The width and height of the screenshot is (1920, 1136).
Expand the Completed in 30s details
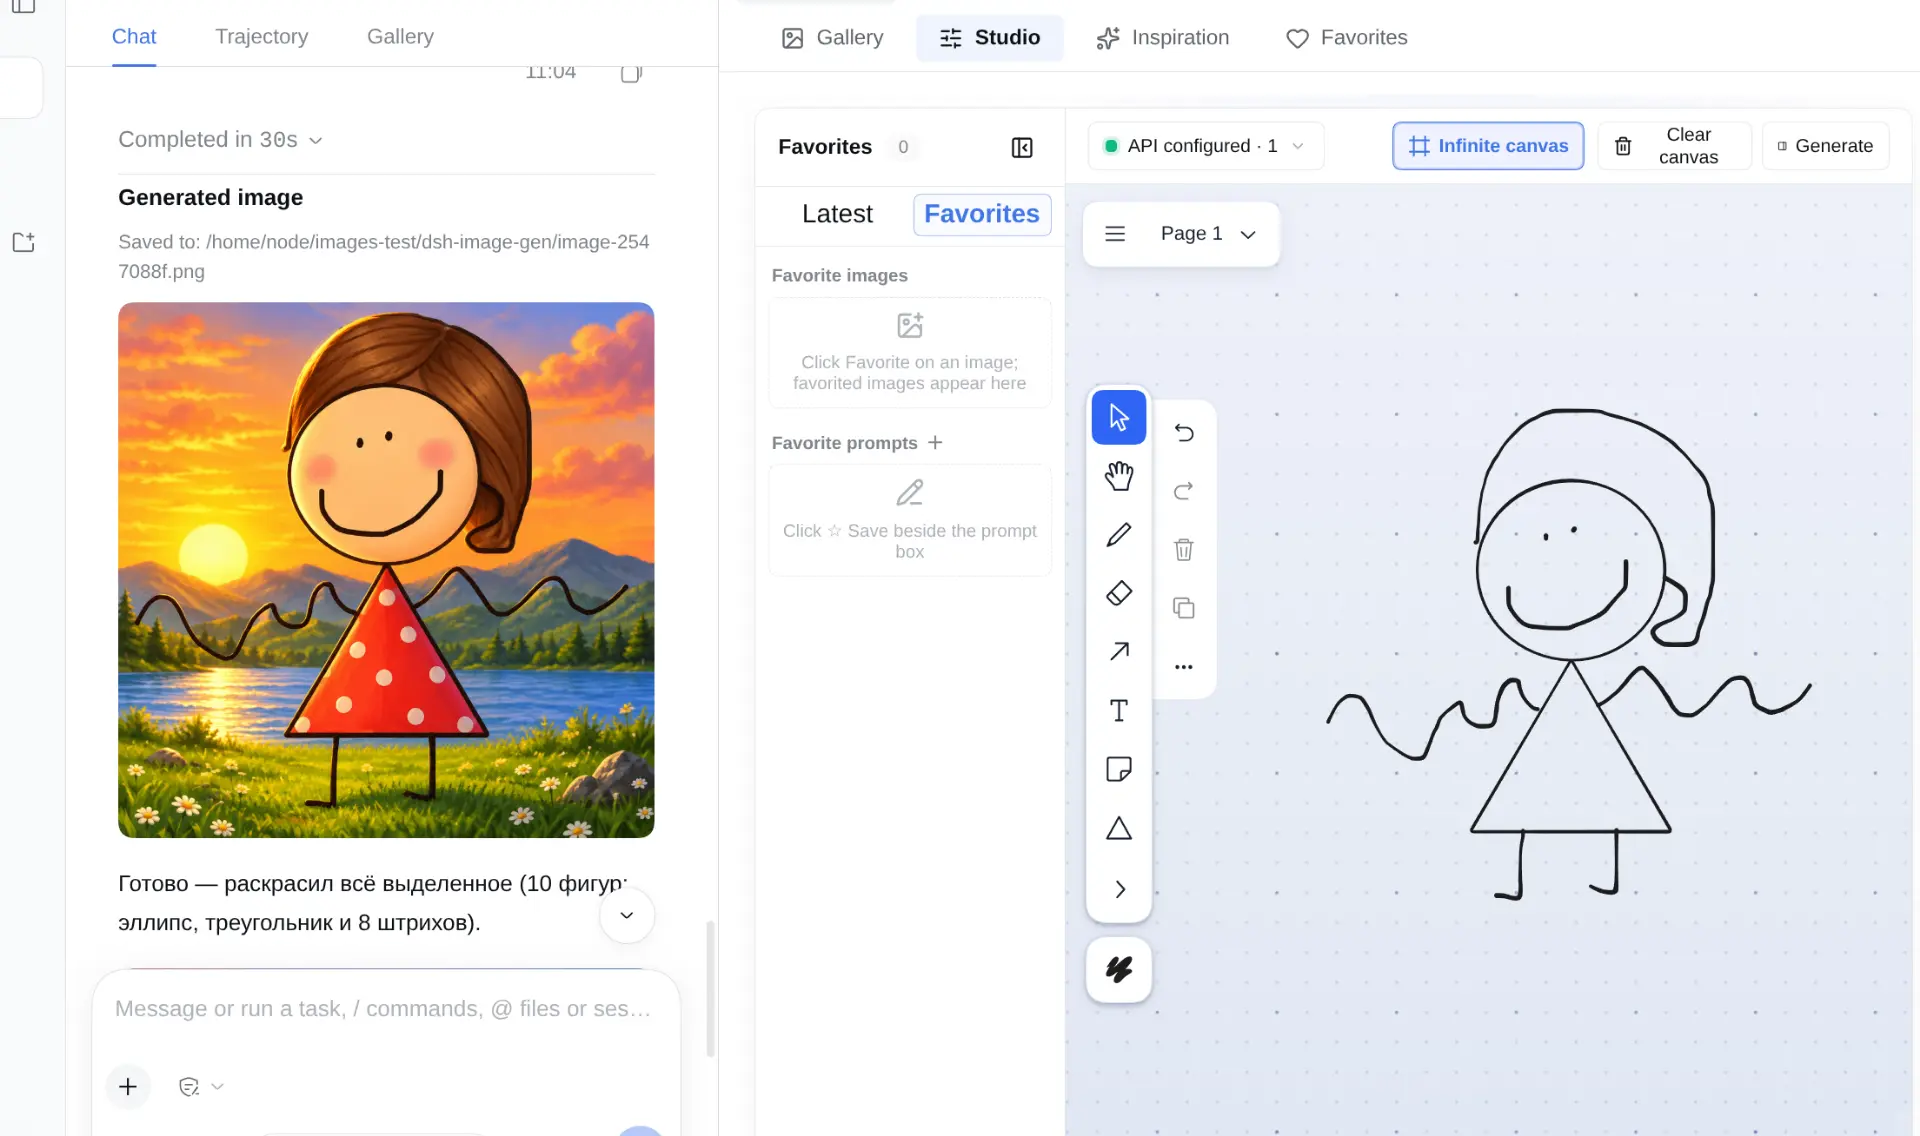[220, 140]
